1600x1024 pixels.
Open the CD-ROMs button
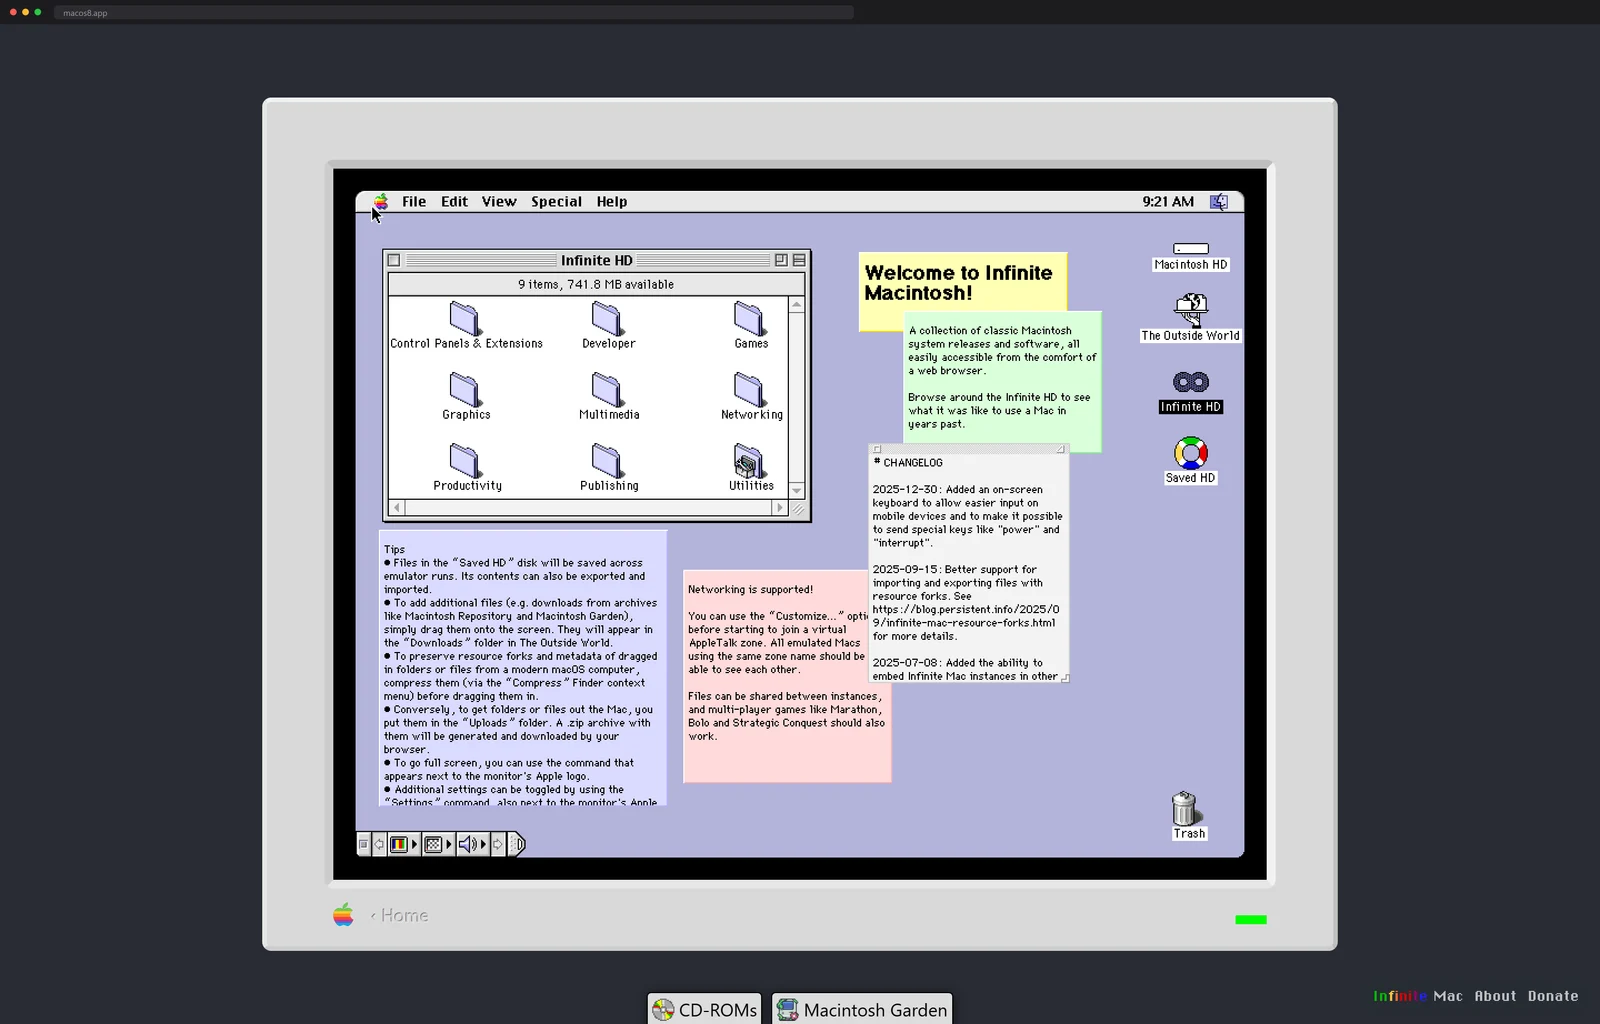click(704, 1010)
